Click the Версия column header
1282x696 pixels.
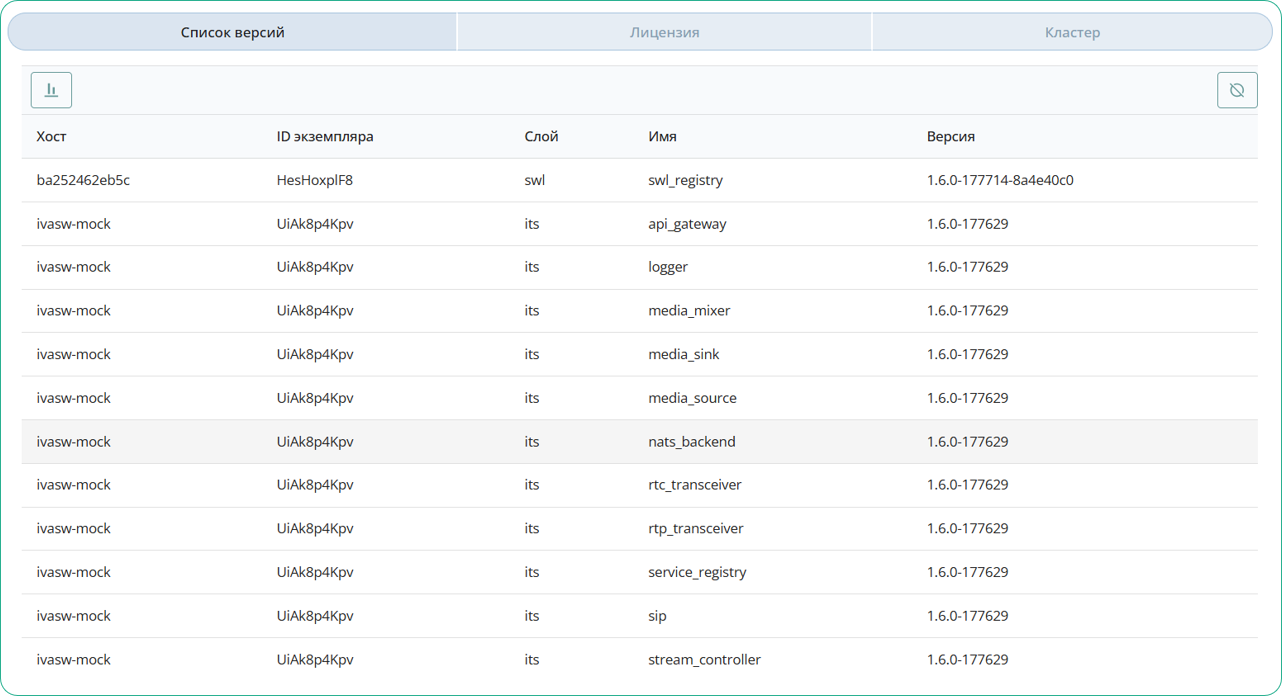click(950, 136)
